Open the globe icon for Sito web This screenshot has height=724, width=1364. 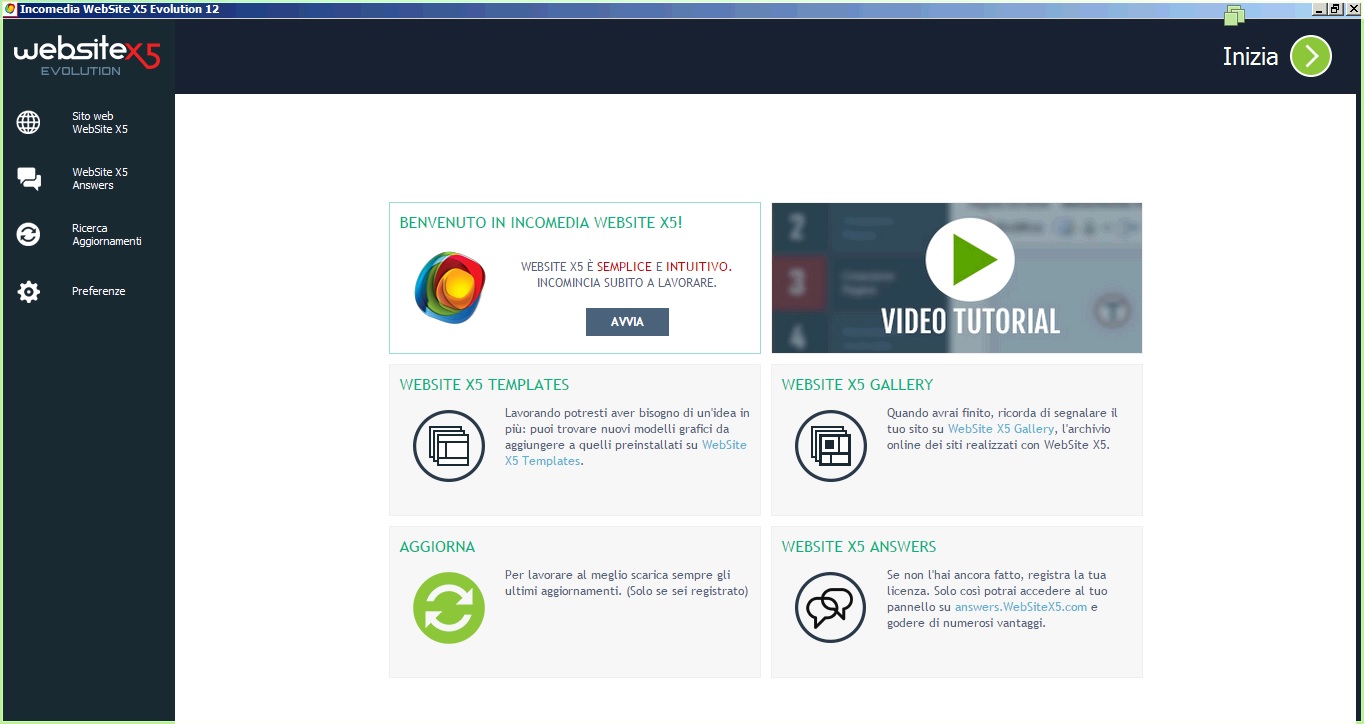pos(29,122)
